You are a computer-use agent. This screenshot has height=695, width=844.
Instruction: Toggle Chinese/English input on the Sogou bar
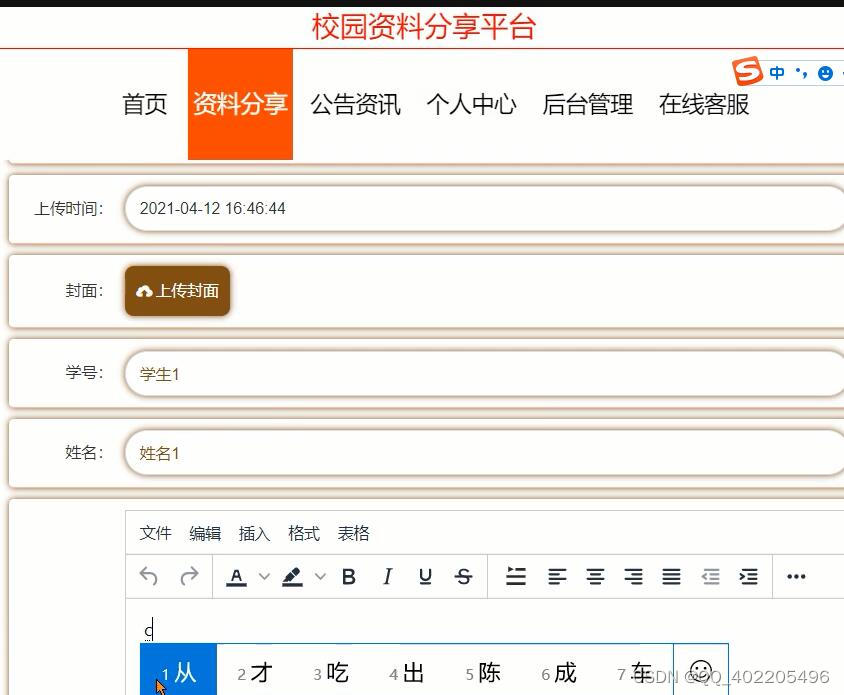pos(777,71)
